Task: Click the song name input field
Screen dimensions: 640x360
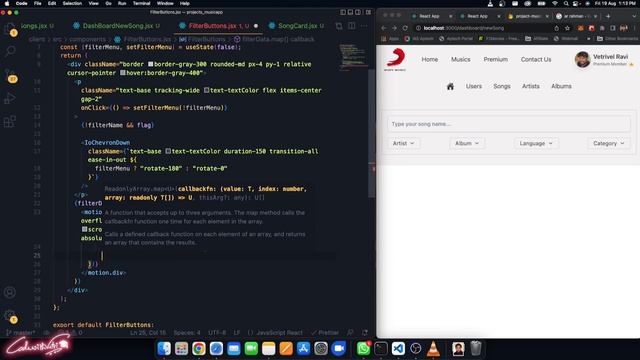Action: tap(509, 124)
